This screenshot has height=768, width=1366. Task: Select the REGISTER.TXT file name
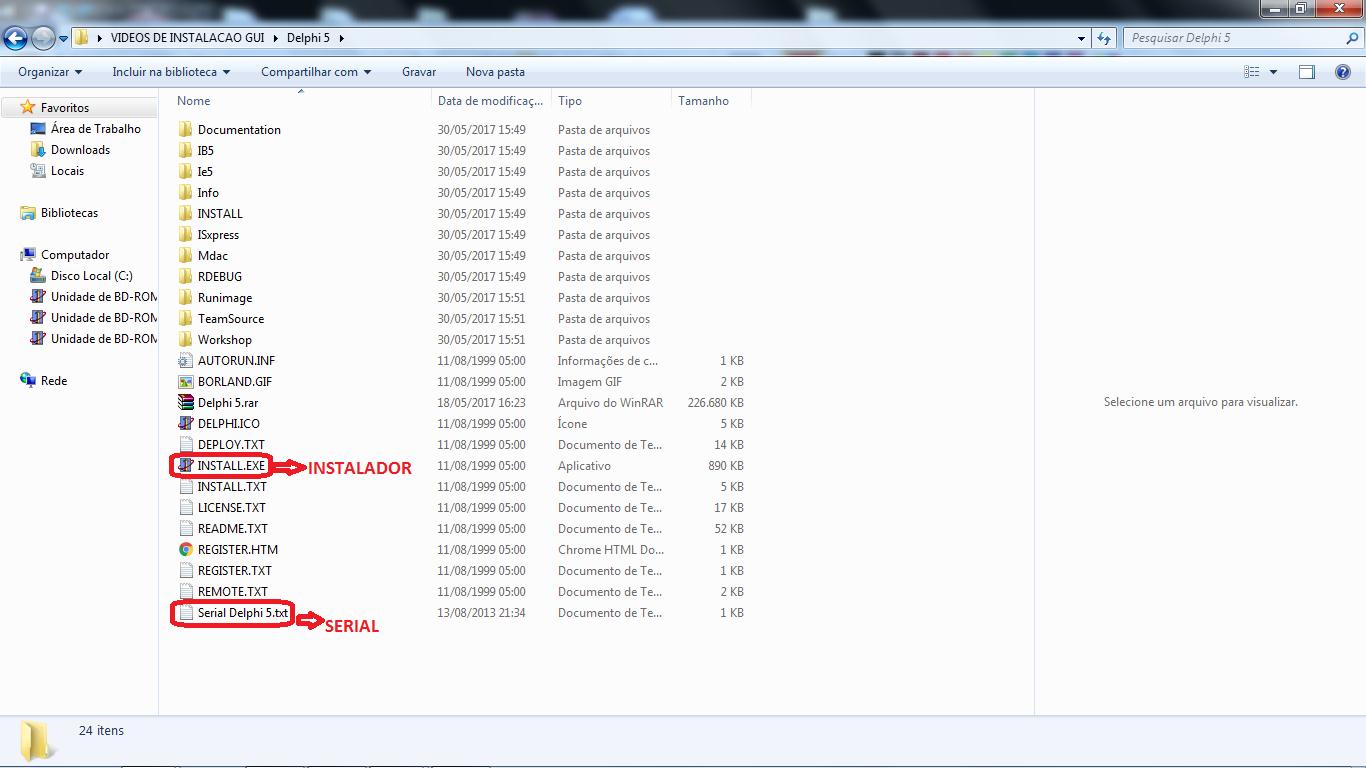pyautogui.click(x=235, y=570)
